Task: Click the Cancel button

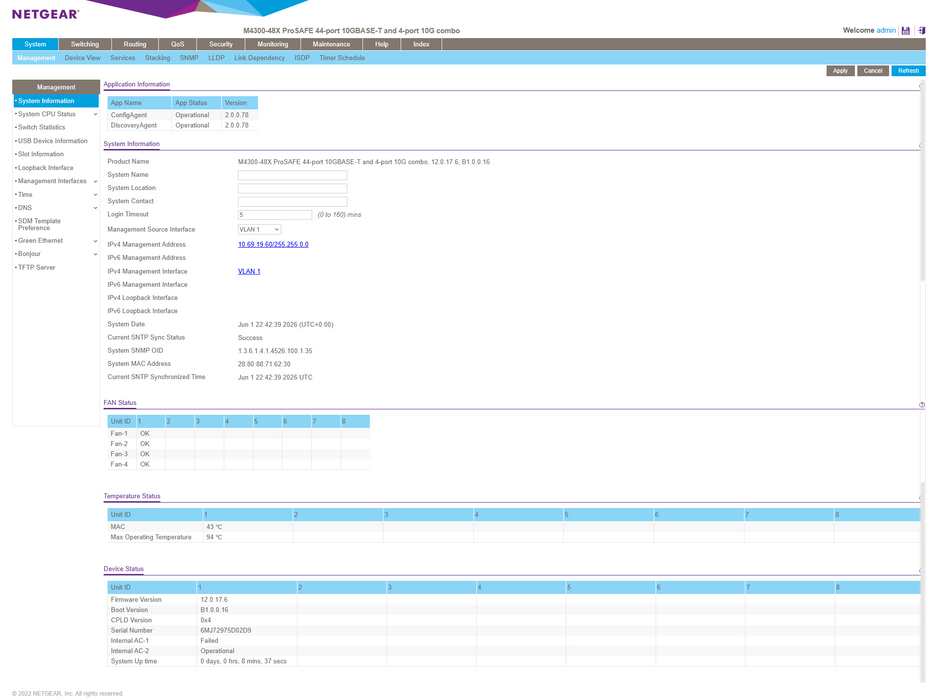Action: pyautogui.click(x=873, y=71)
